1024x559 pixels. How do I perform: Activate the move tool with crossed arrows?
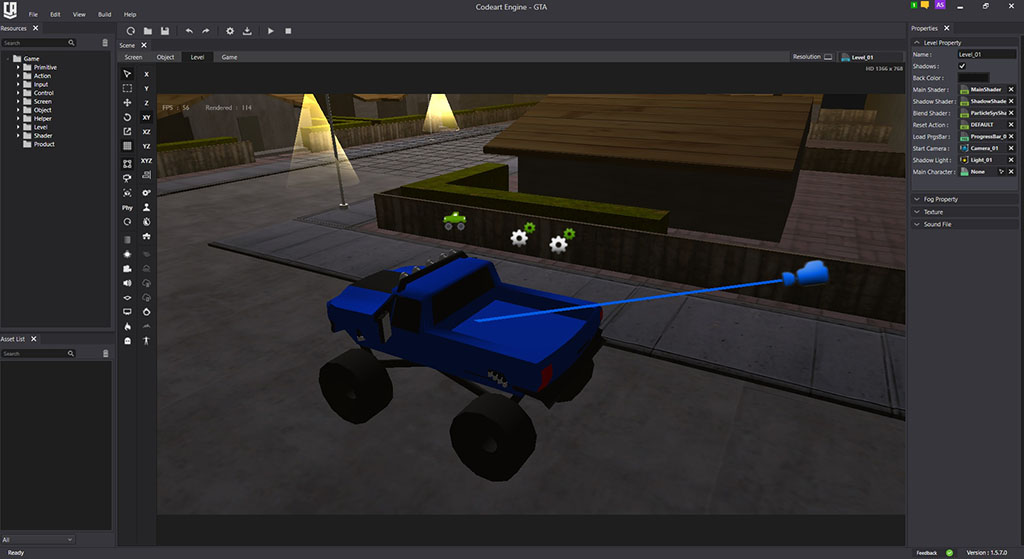click(x=127, y=103)
